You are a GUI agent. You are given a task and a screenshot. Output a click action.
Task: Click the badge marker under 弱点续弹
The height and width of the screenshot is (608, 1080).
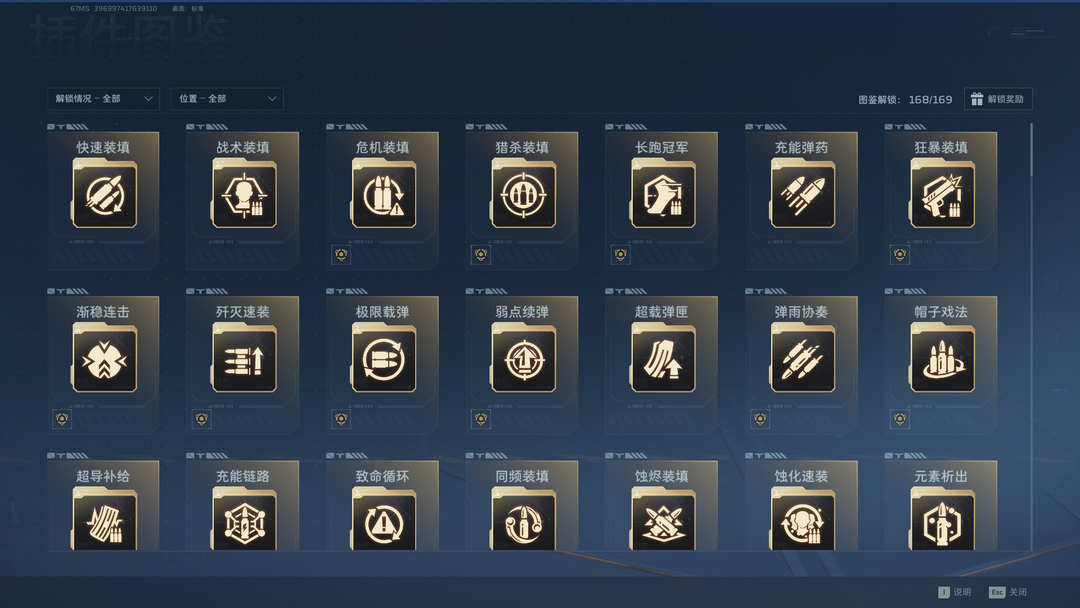click(481, 419)
